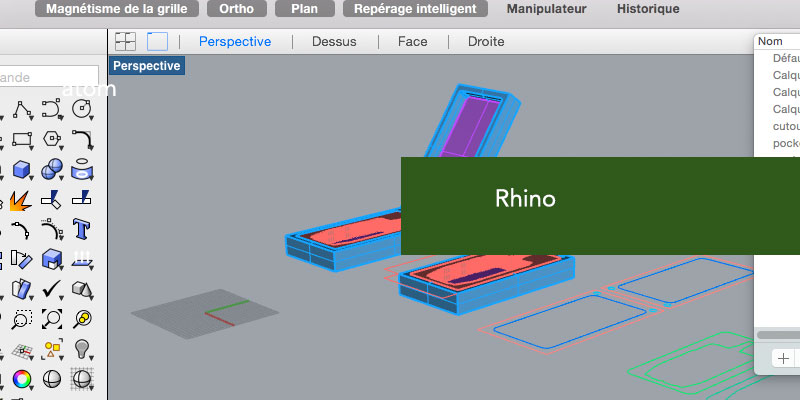The width and height of the screenshot is (800, 400).
Task: Click the yellow shapes selection tool
Action: pos(52,349)
